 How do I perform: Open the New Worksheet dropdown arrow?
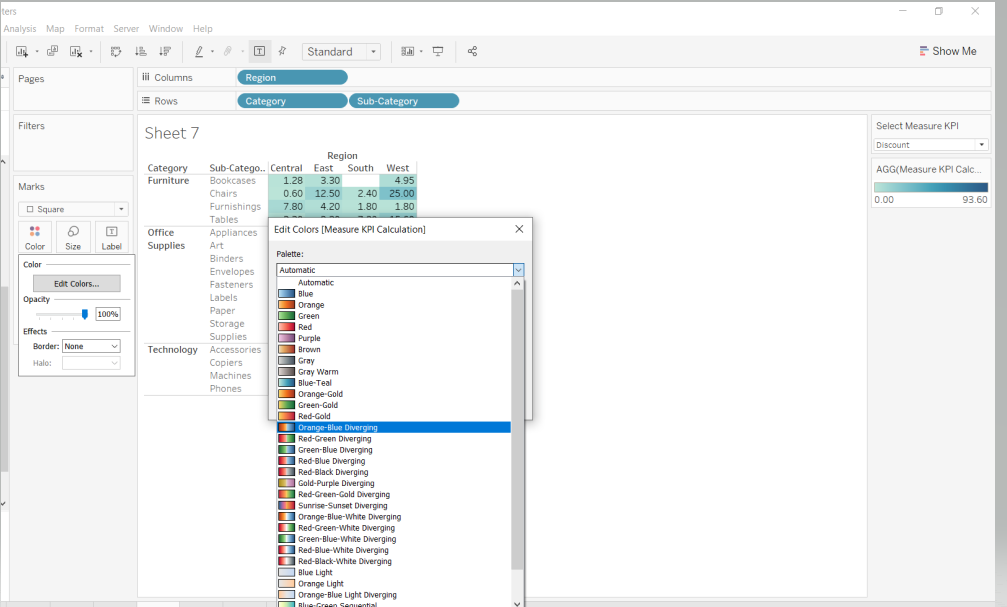(37, 51)
